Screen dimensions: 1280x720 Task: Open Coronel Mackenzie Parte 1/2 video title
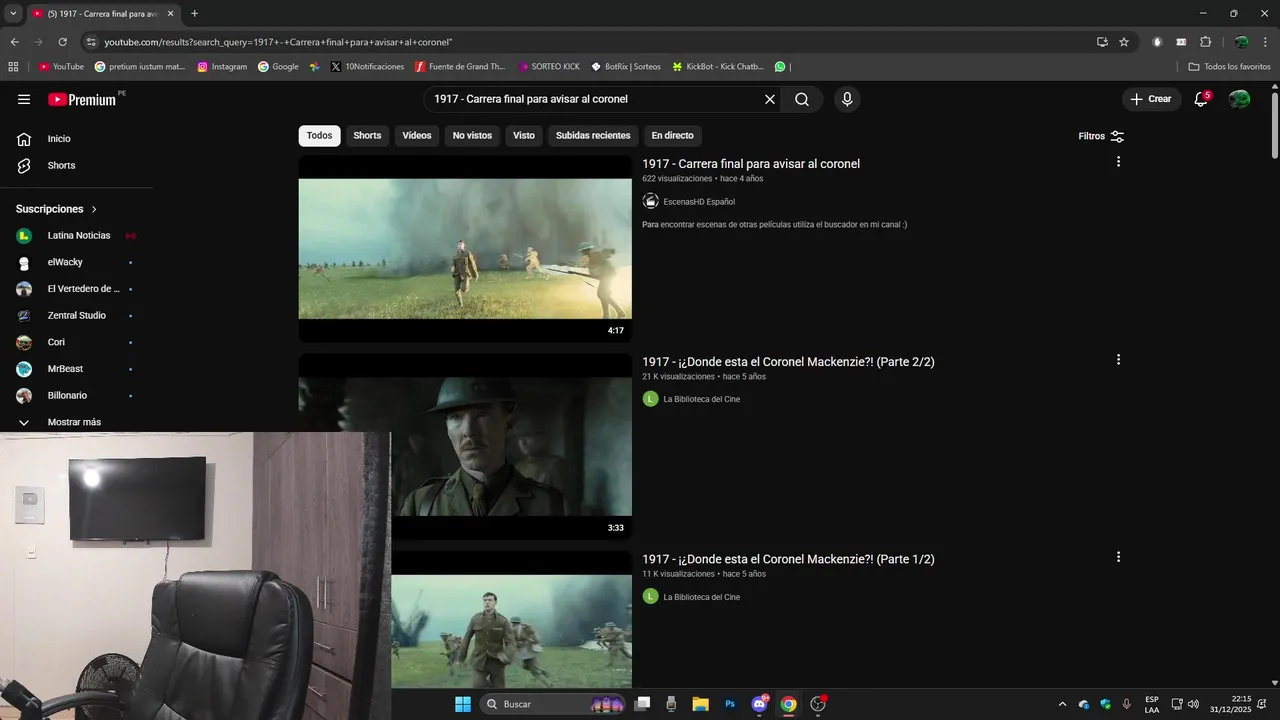click(788, 559)
